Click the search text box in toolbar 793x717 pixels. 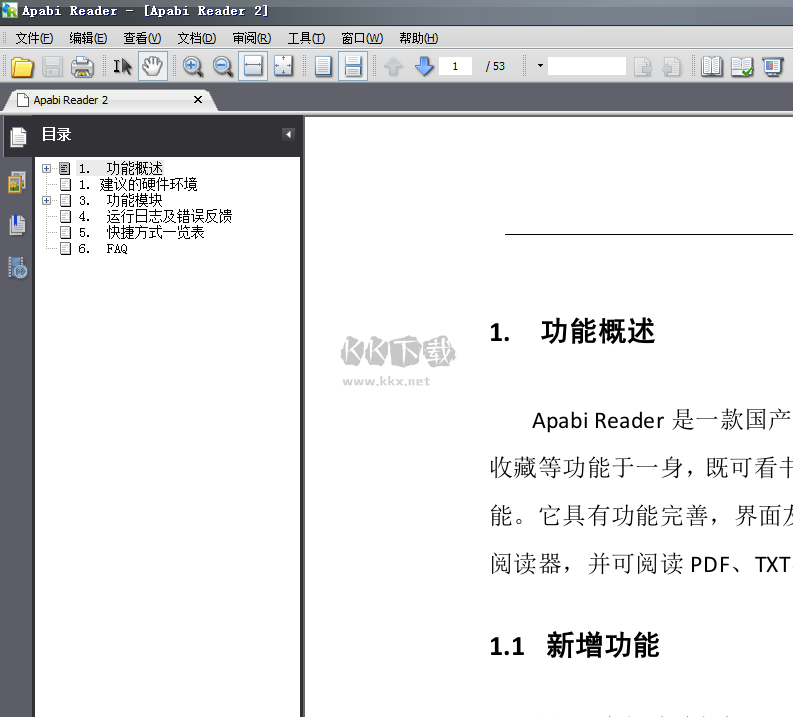pos(587,66)
